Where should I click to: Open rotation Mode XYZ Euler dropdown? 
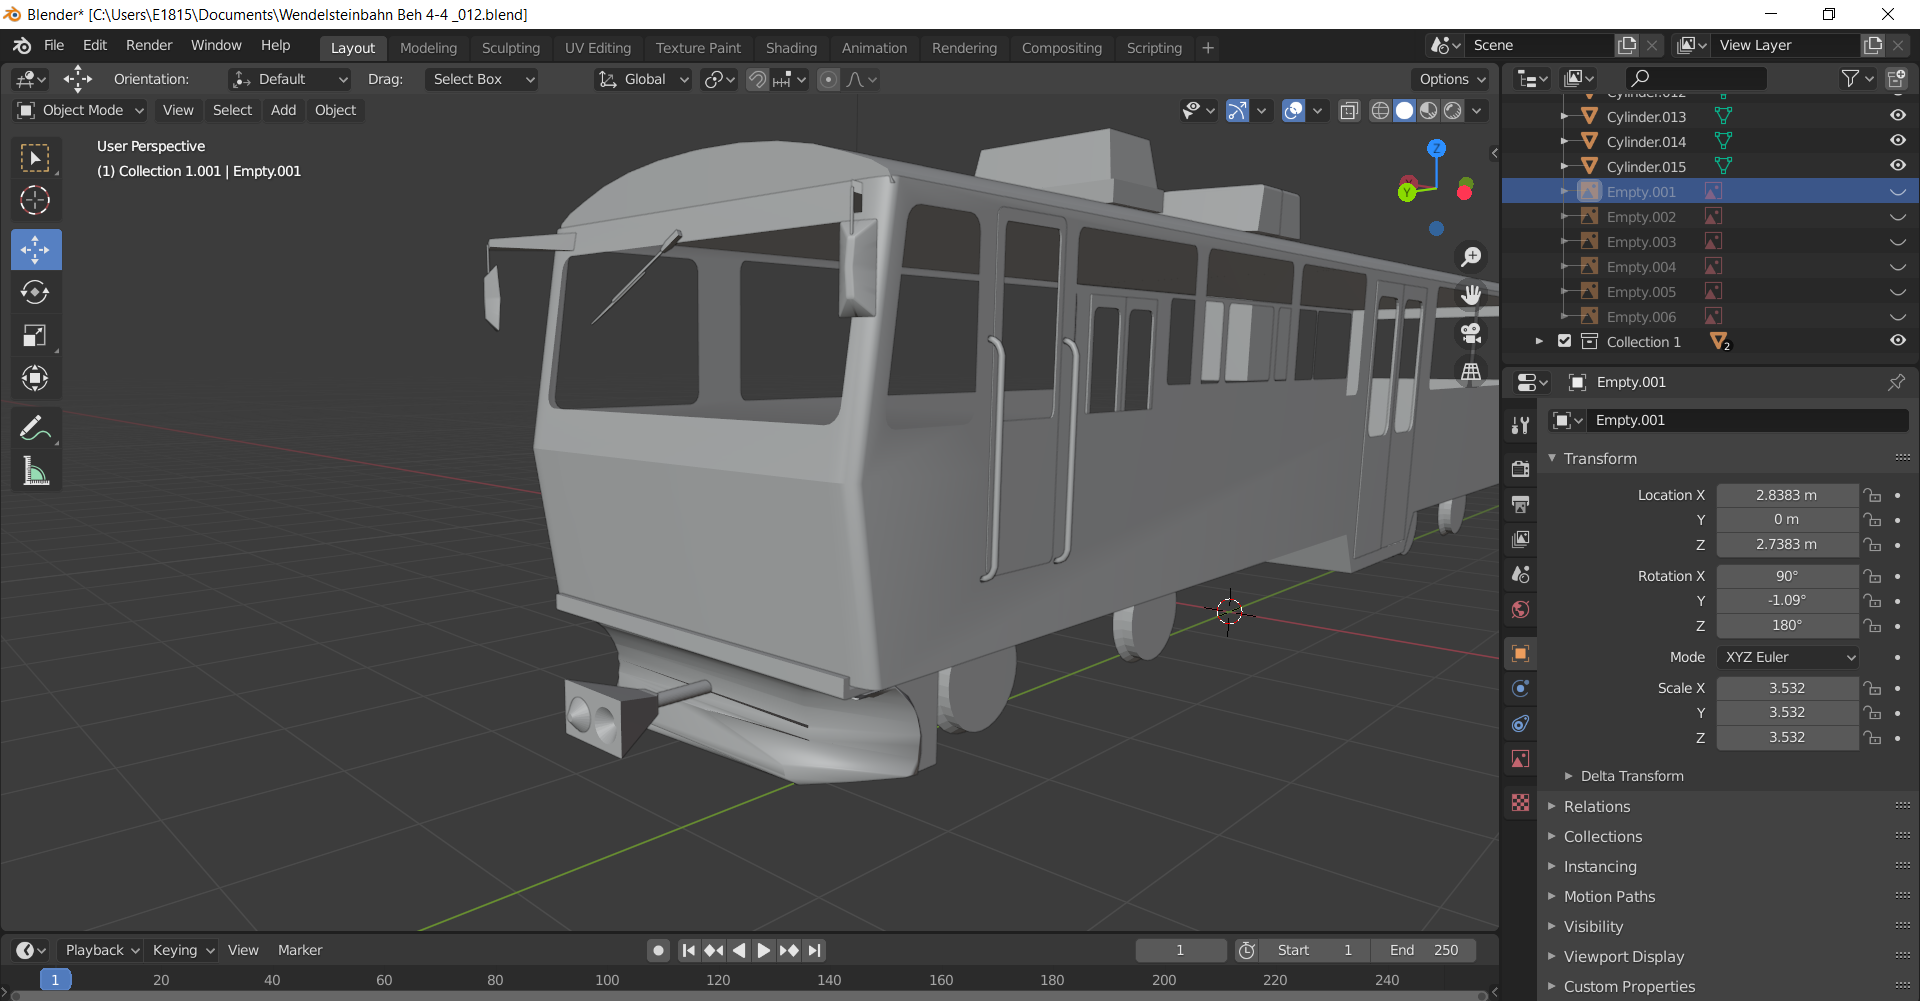[x=1788, y=657]
